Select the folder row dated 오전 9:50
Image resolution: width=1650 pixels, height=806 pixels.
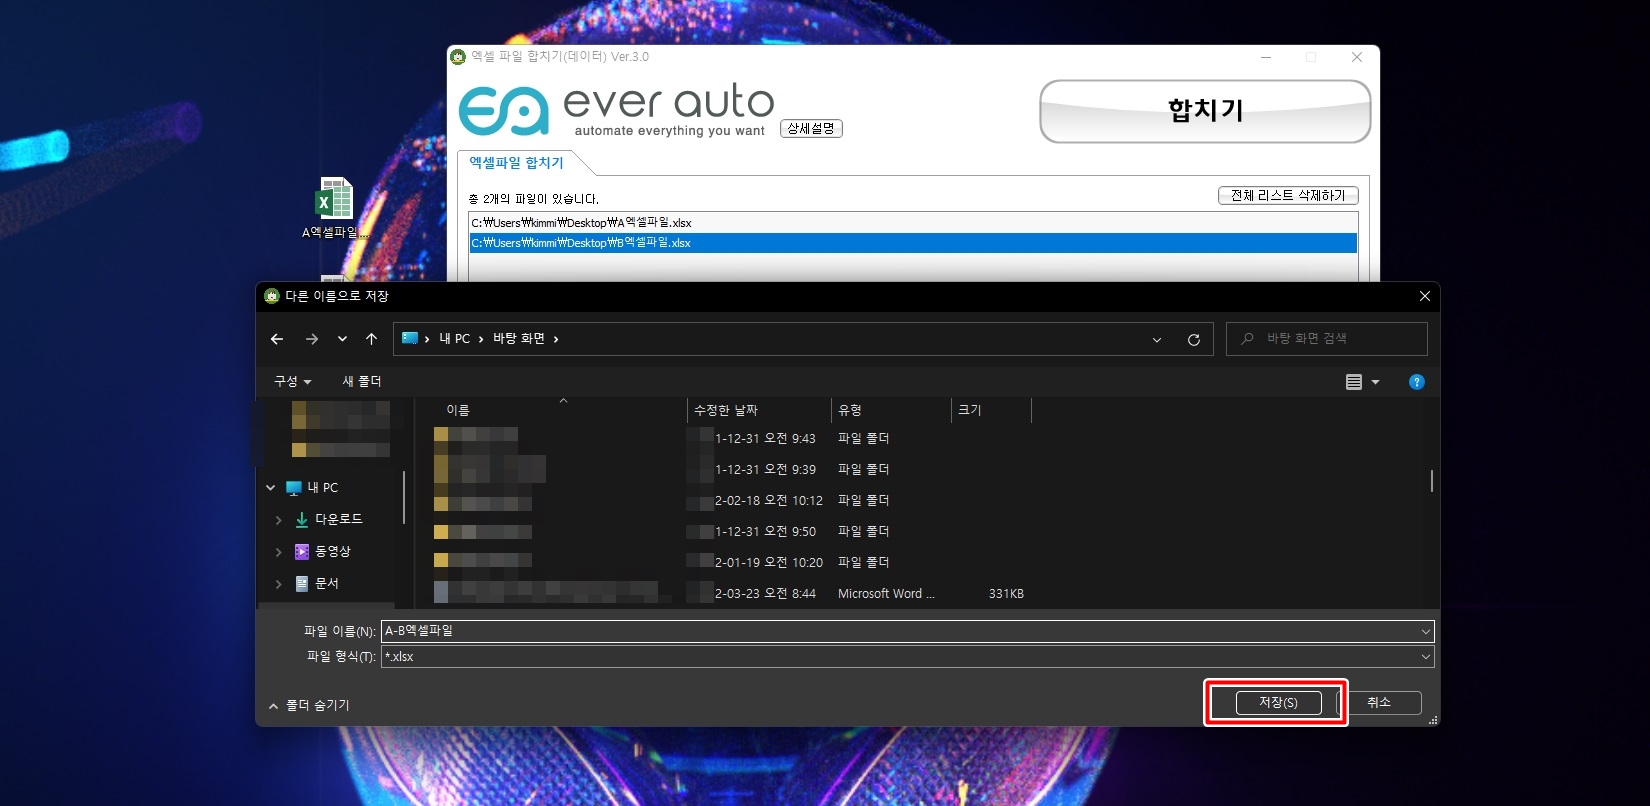coord(729,532)
